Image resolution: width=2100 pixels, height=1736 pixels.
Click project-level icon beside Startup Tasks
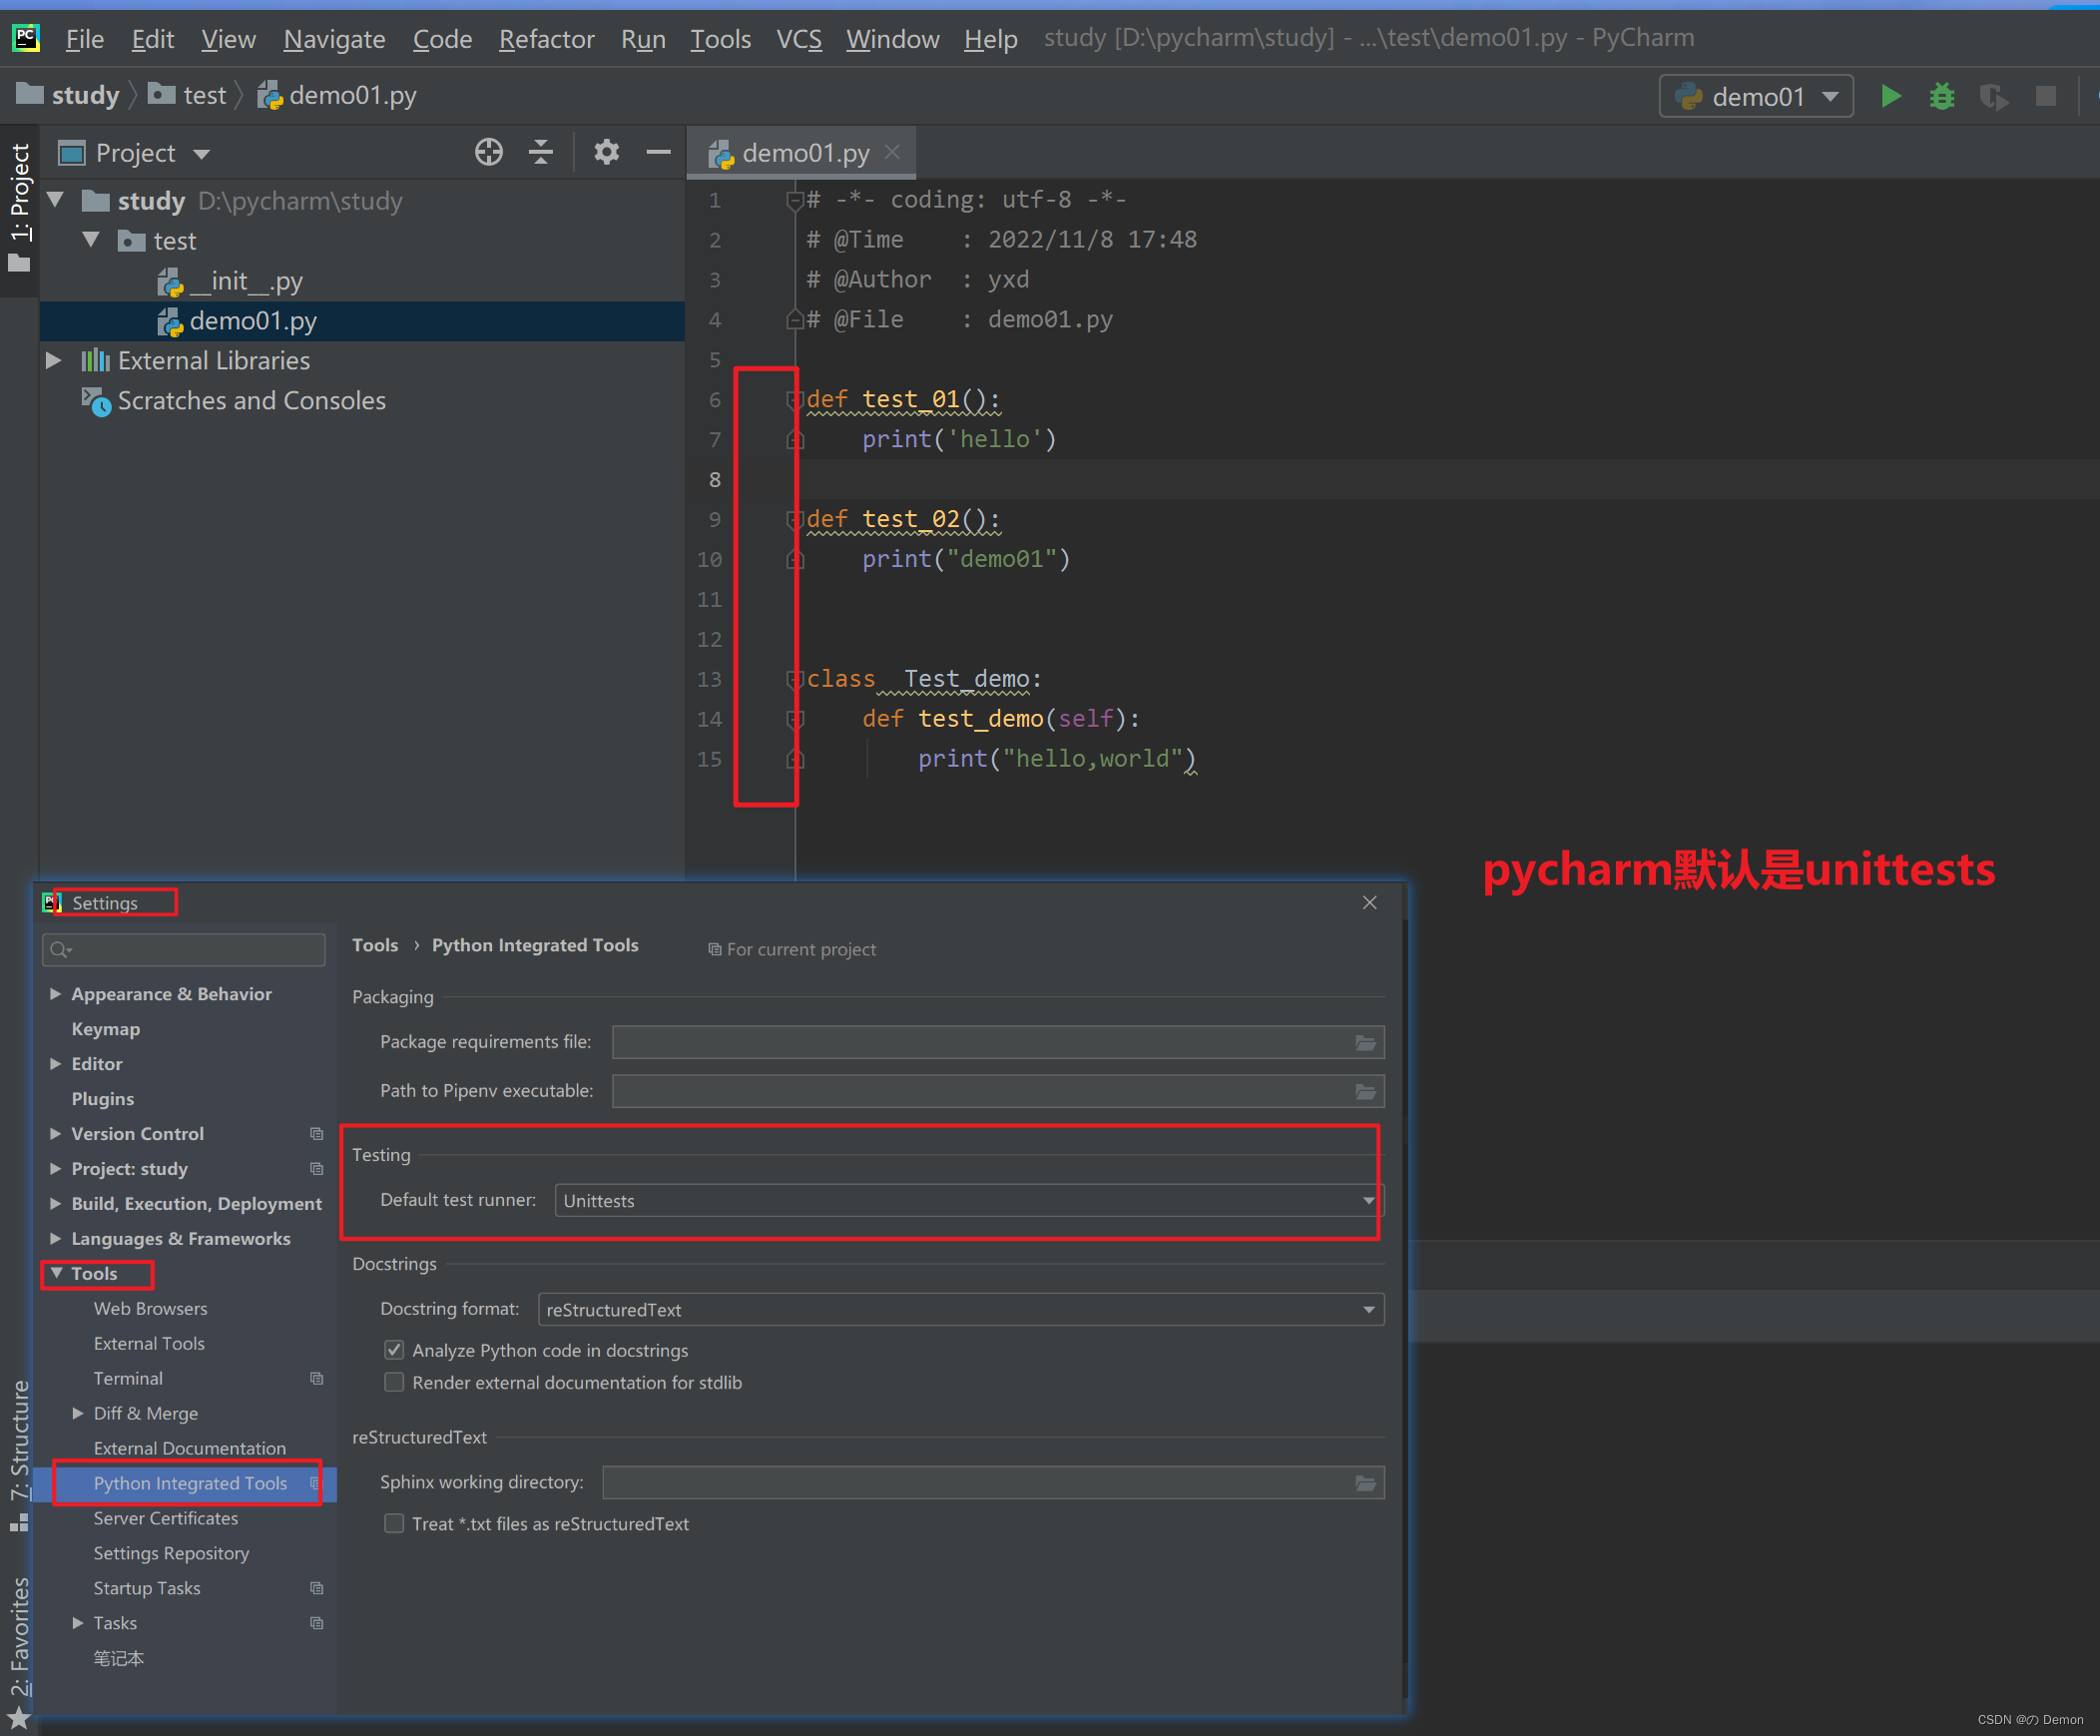point(317,1589)
